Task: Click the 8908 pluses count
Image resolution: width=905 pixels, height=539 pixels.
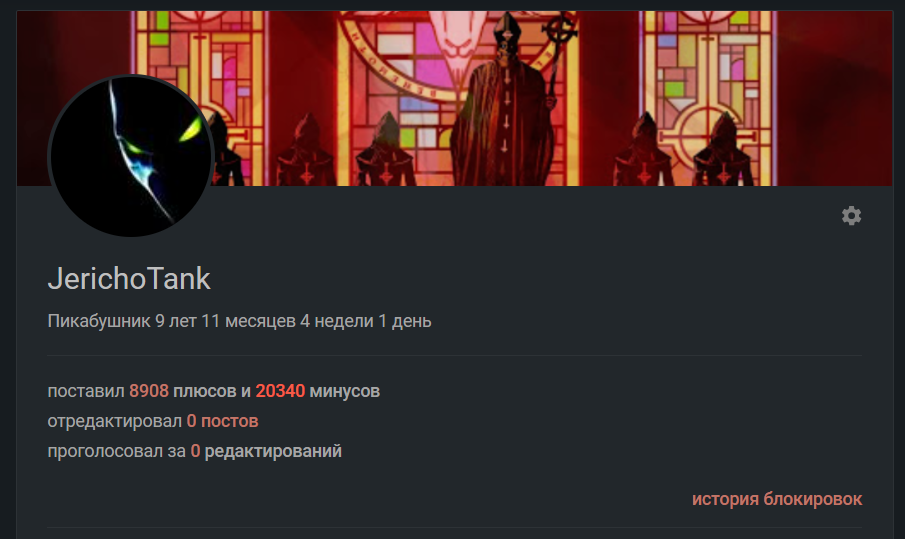Action: pyautogui.click(x=149, y=391)
